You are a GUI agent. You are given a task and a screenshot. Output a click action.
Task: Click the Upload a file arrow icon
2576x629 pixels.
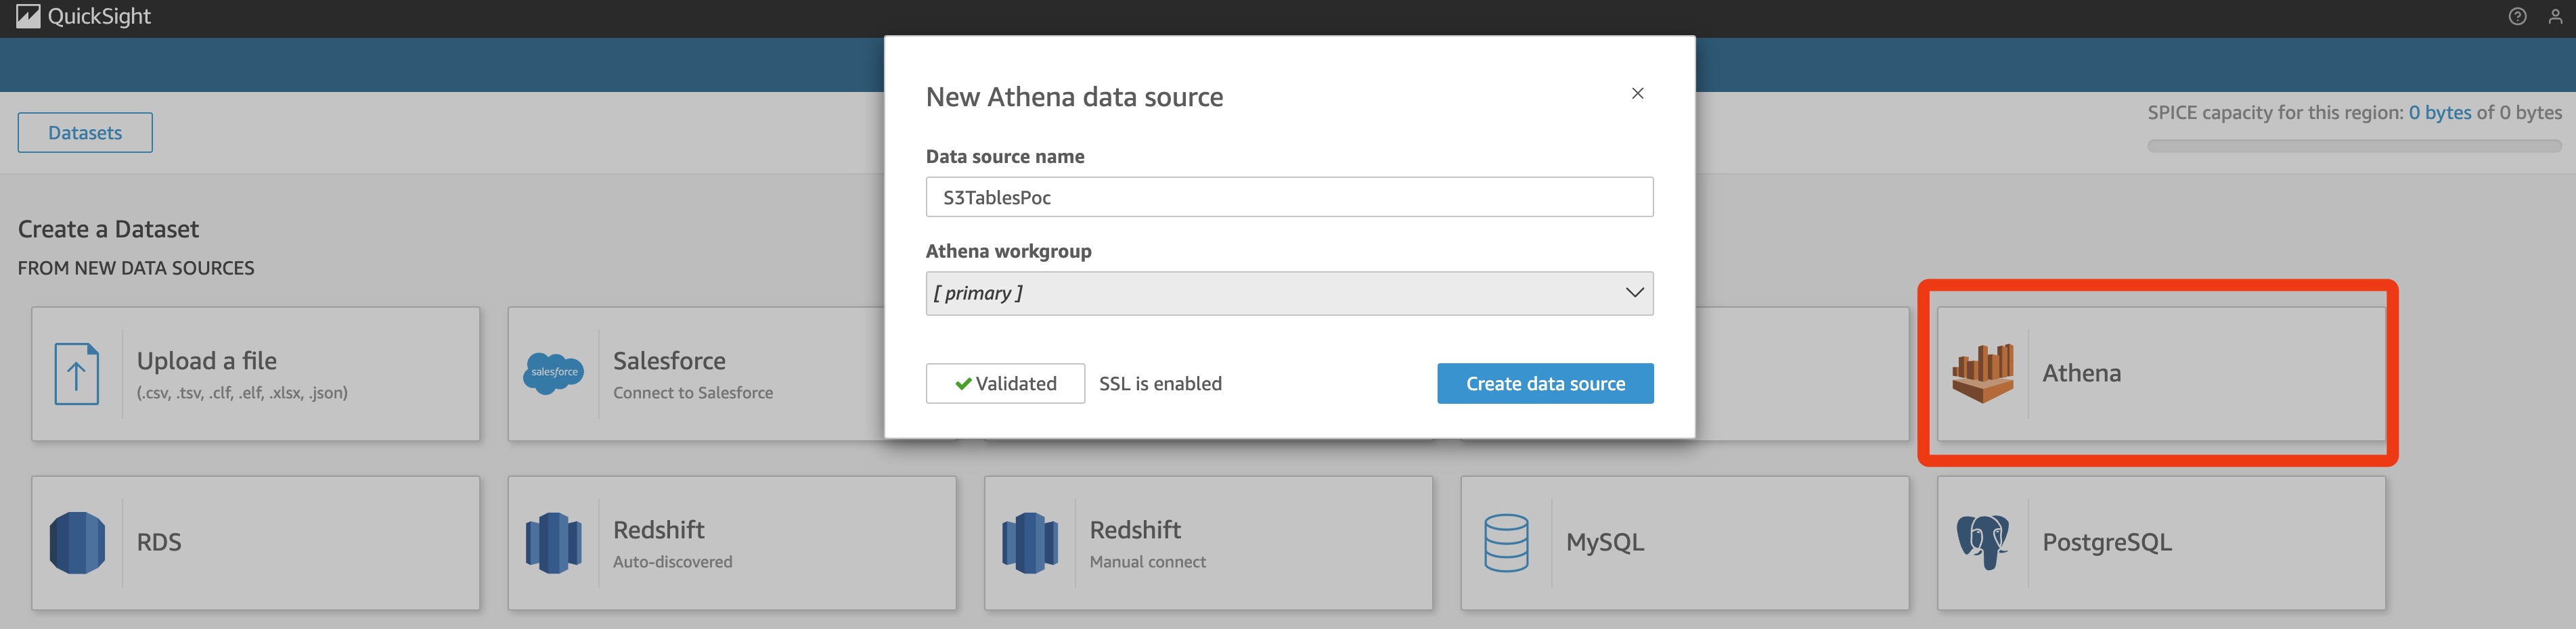(x=76, y=374)
